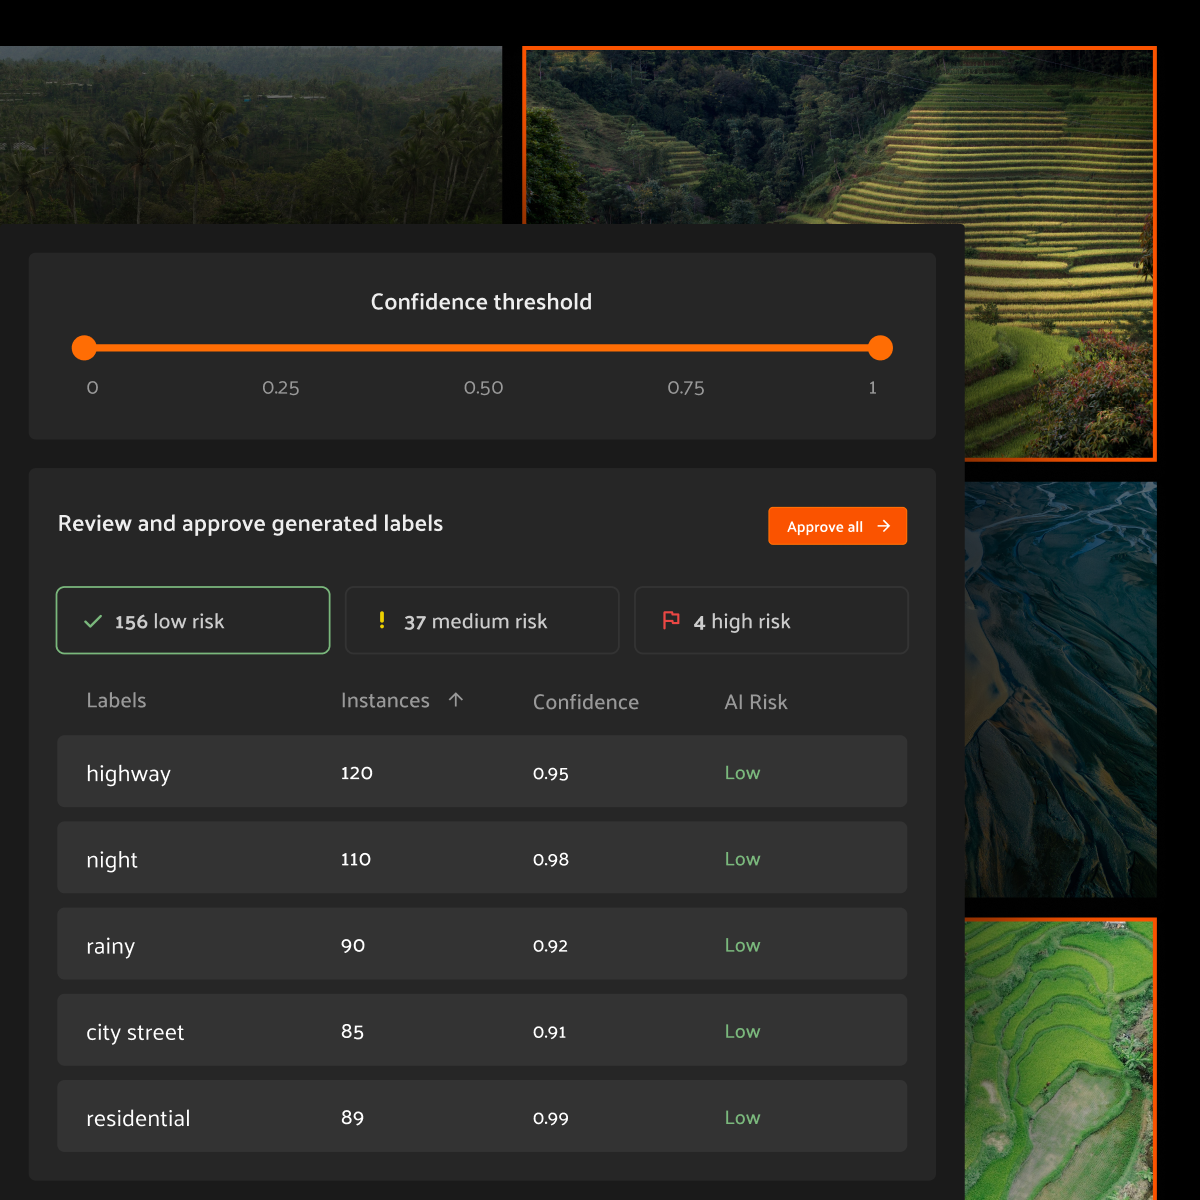The image size is (1200, 1200).
Task: Click the left handle of confidence slider
Action: tap(84, 348)
